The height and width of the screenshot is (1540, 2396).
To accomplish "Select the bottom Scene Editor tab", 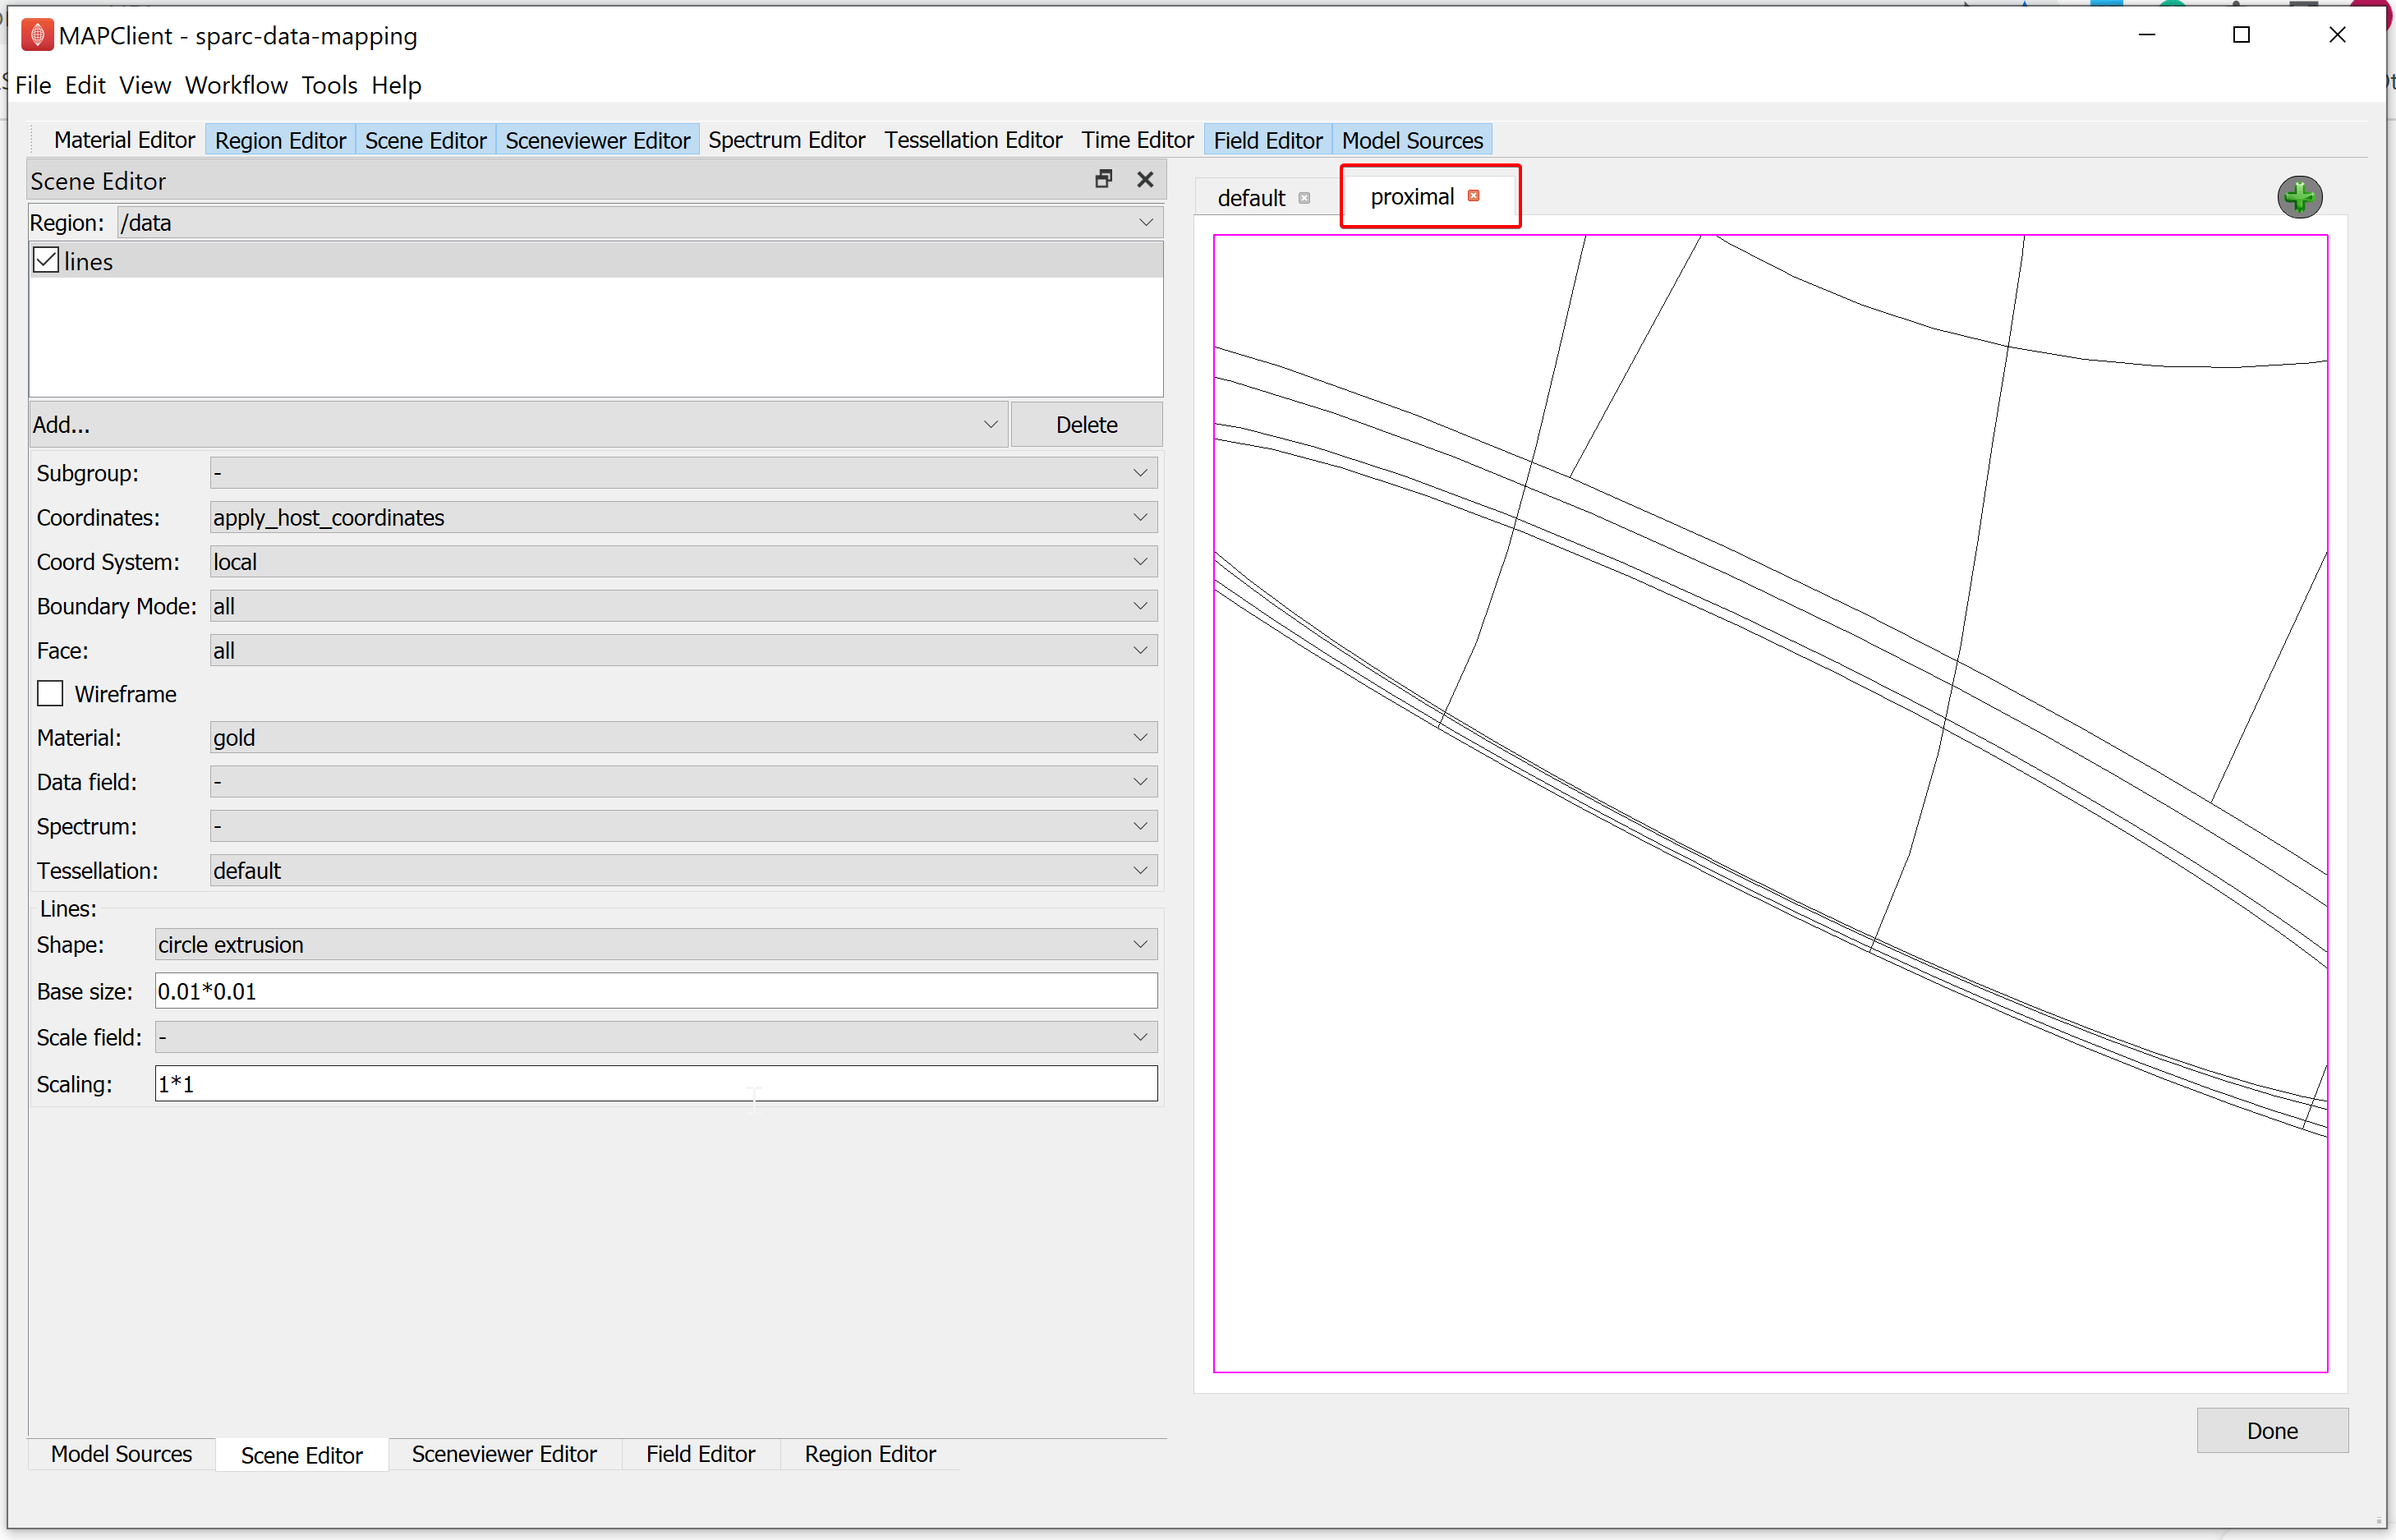I will (301, 1455).
